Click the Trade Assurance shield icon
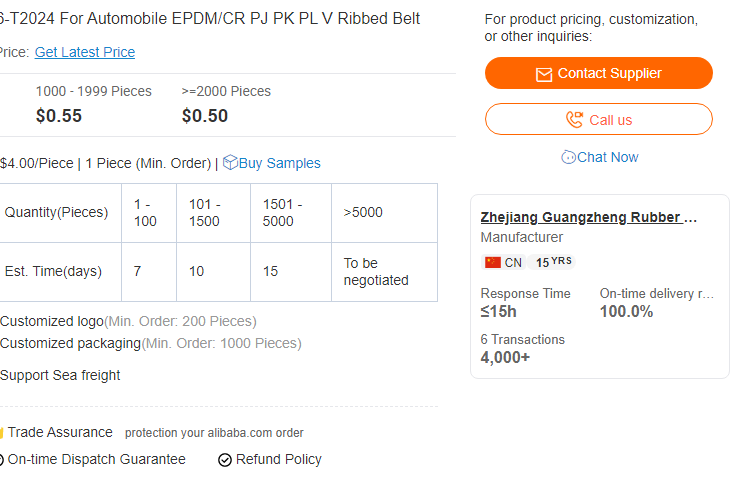The image size is (730, 490). click(2, 433)
